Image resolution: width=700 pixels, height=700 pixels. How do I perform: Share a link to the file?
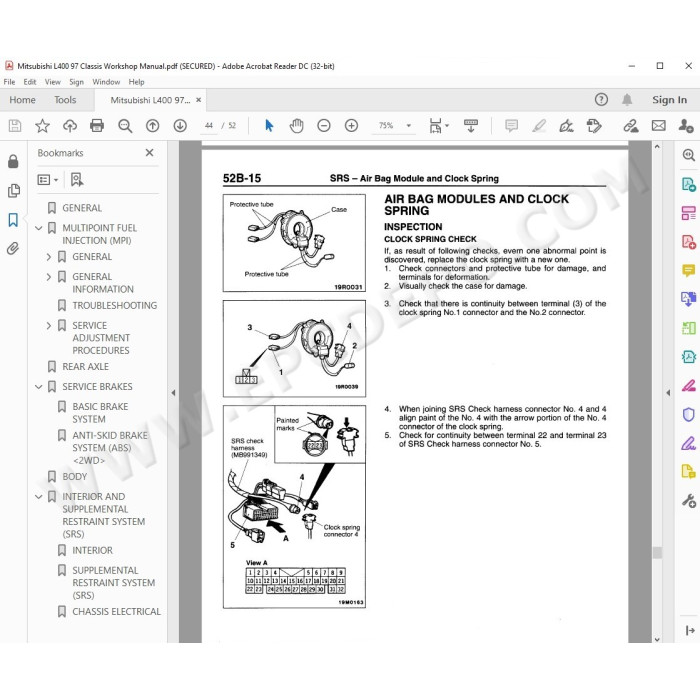(x=631, y=126)
